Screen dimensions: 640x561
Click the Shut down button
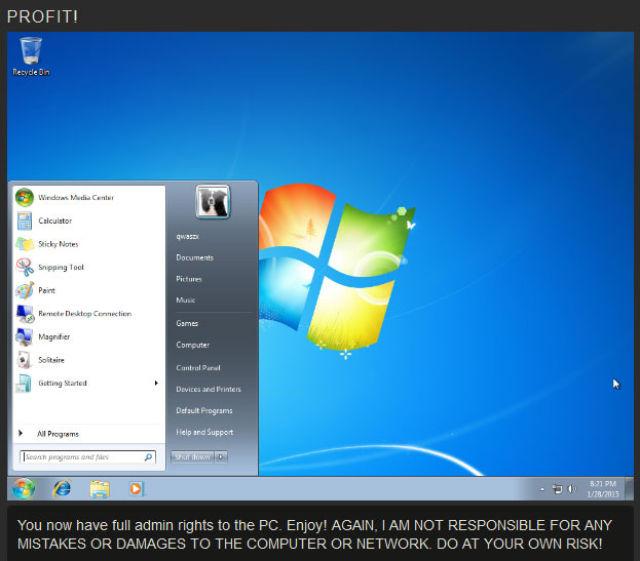(x=192, y=457)
